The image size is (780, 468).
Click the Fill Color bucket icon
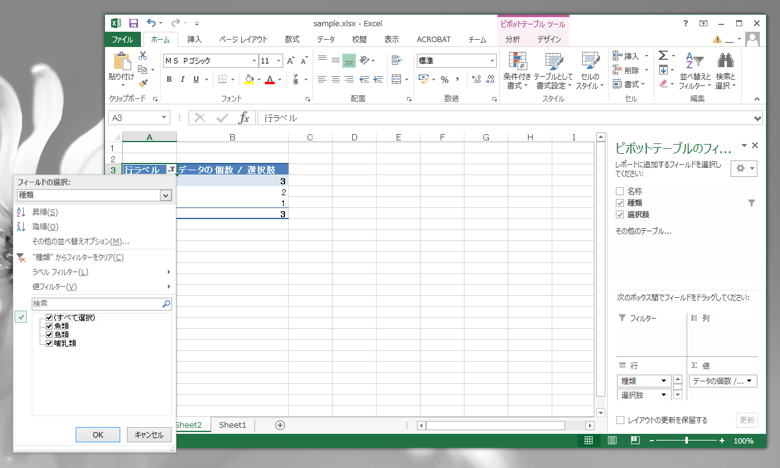(249, 79)
